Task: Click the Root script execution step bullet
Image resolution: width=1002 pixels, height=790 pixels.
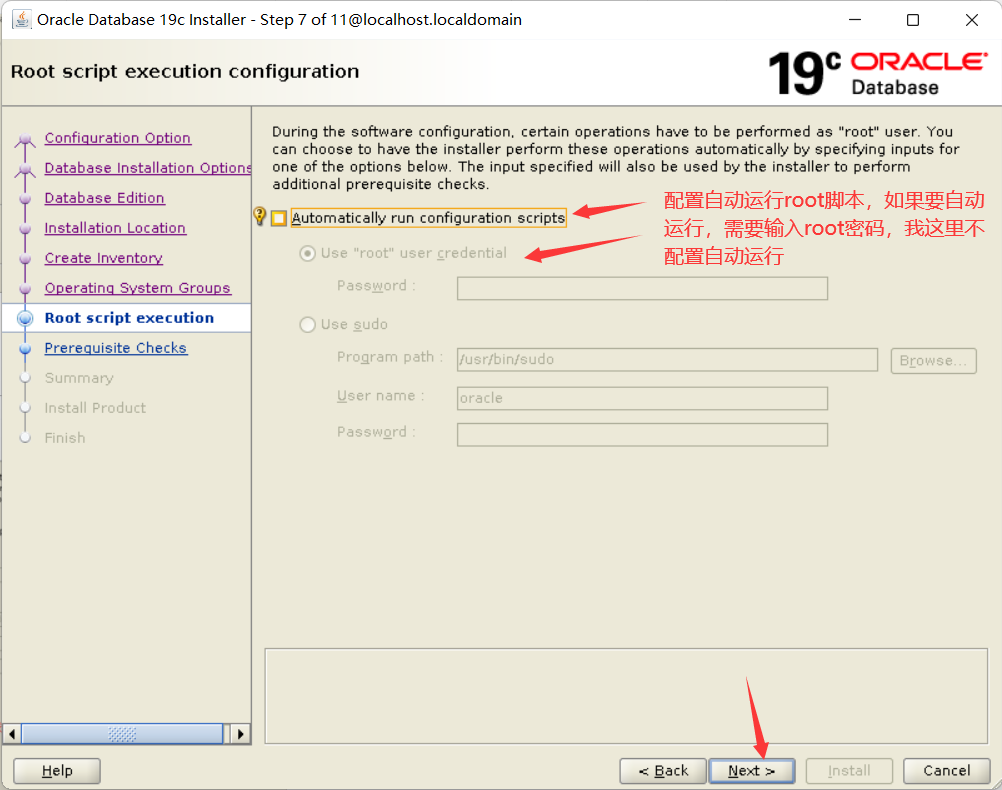Action: [x=25, y=318]
